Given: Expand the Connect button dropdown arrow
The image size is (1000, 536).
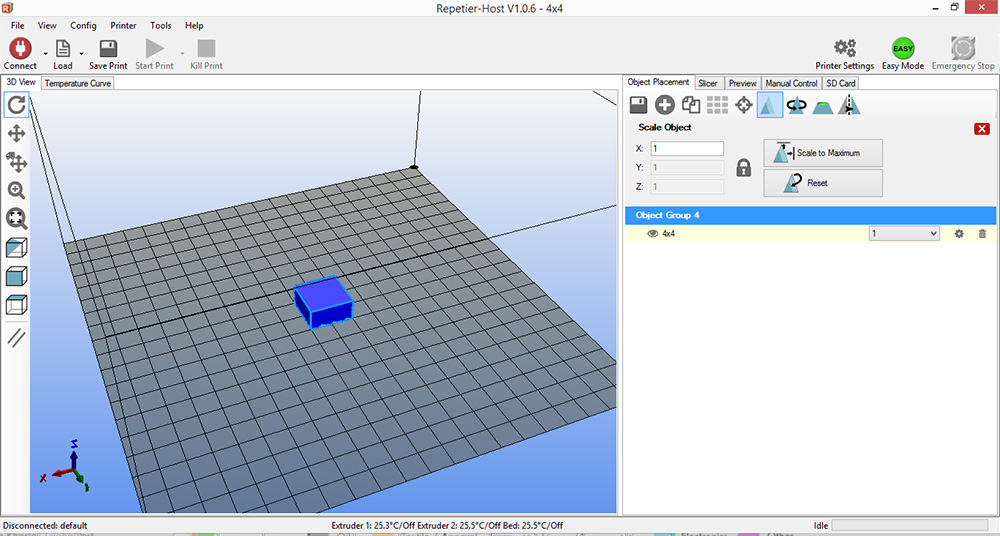Looking at the screenshot, I should pyautogui.click(x=45, y=52).
